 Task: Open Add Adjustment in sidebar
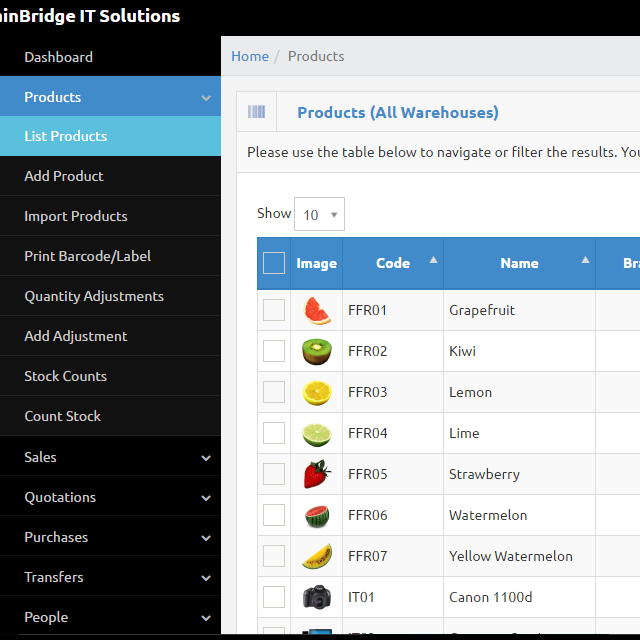tap(110, 336)
